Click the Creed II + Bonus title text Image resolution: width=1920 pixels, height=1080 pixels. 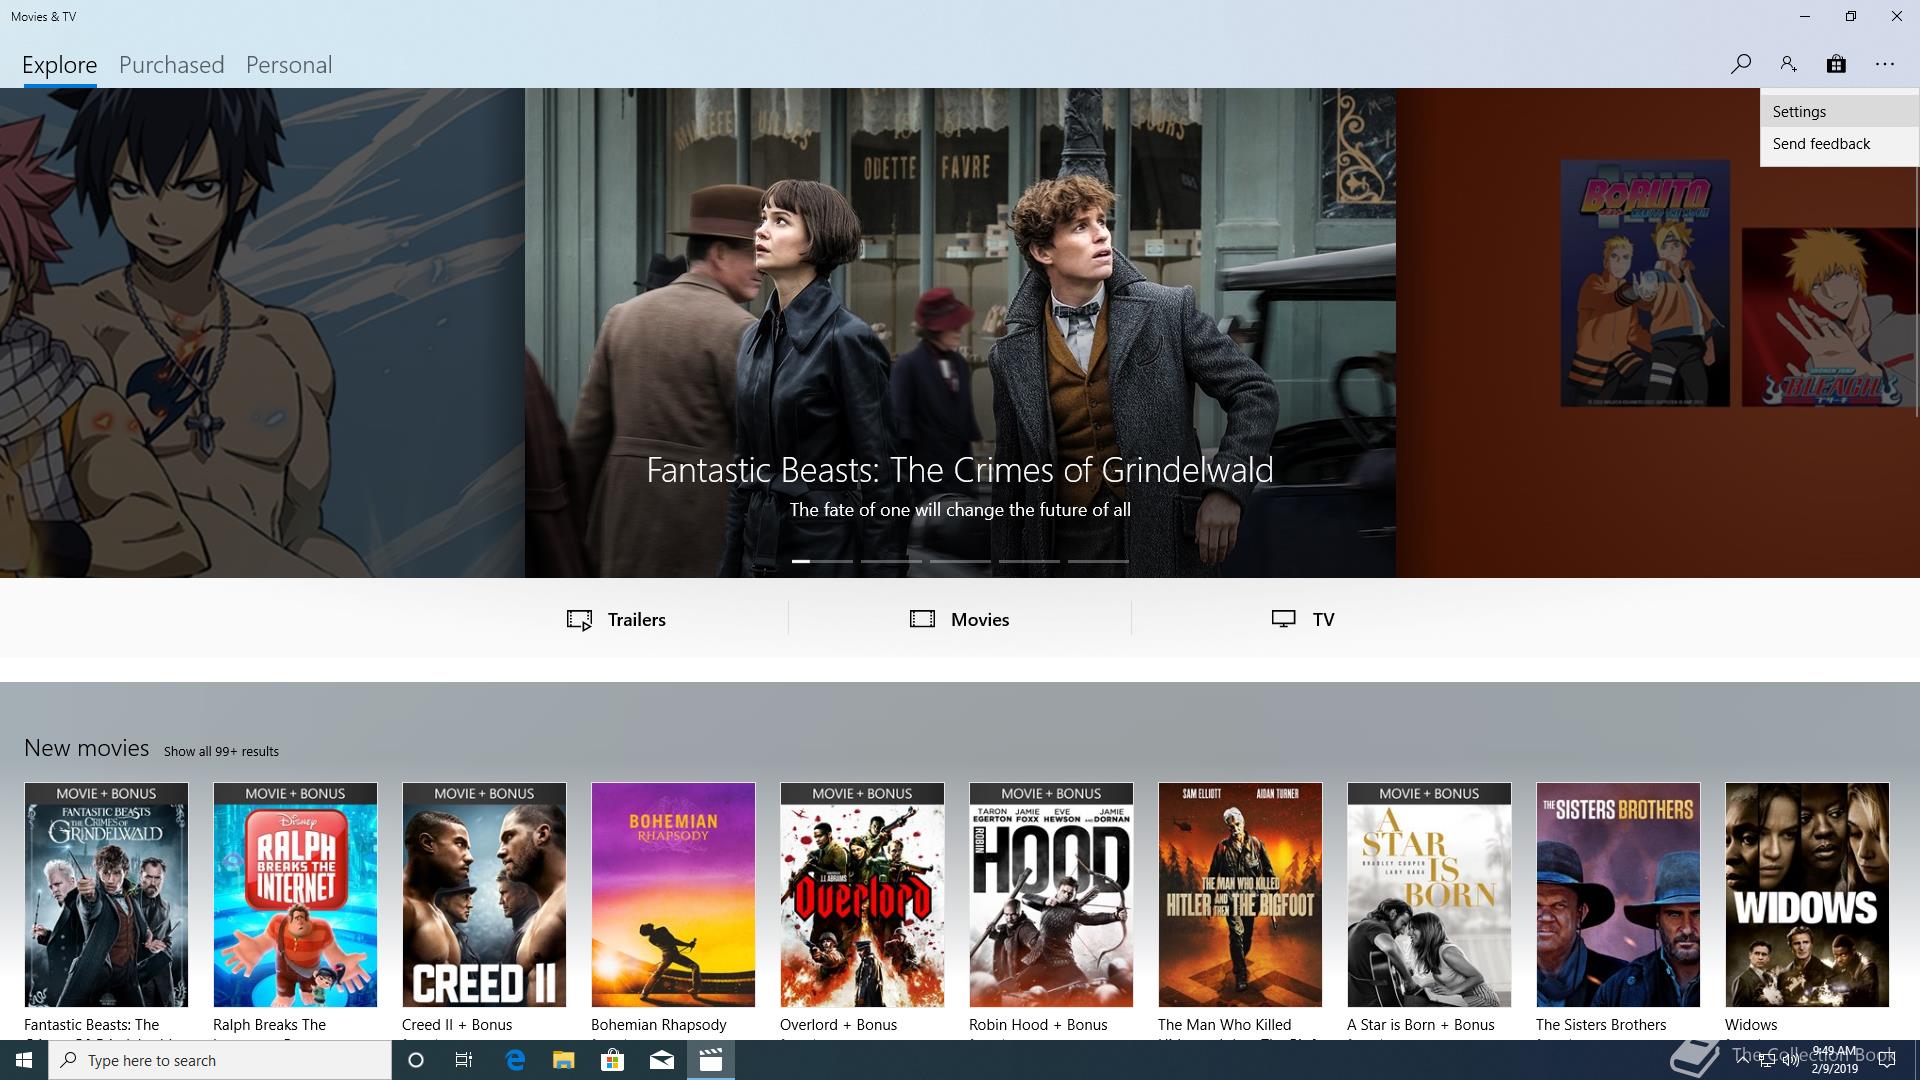[x=457, y=1025]
